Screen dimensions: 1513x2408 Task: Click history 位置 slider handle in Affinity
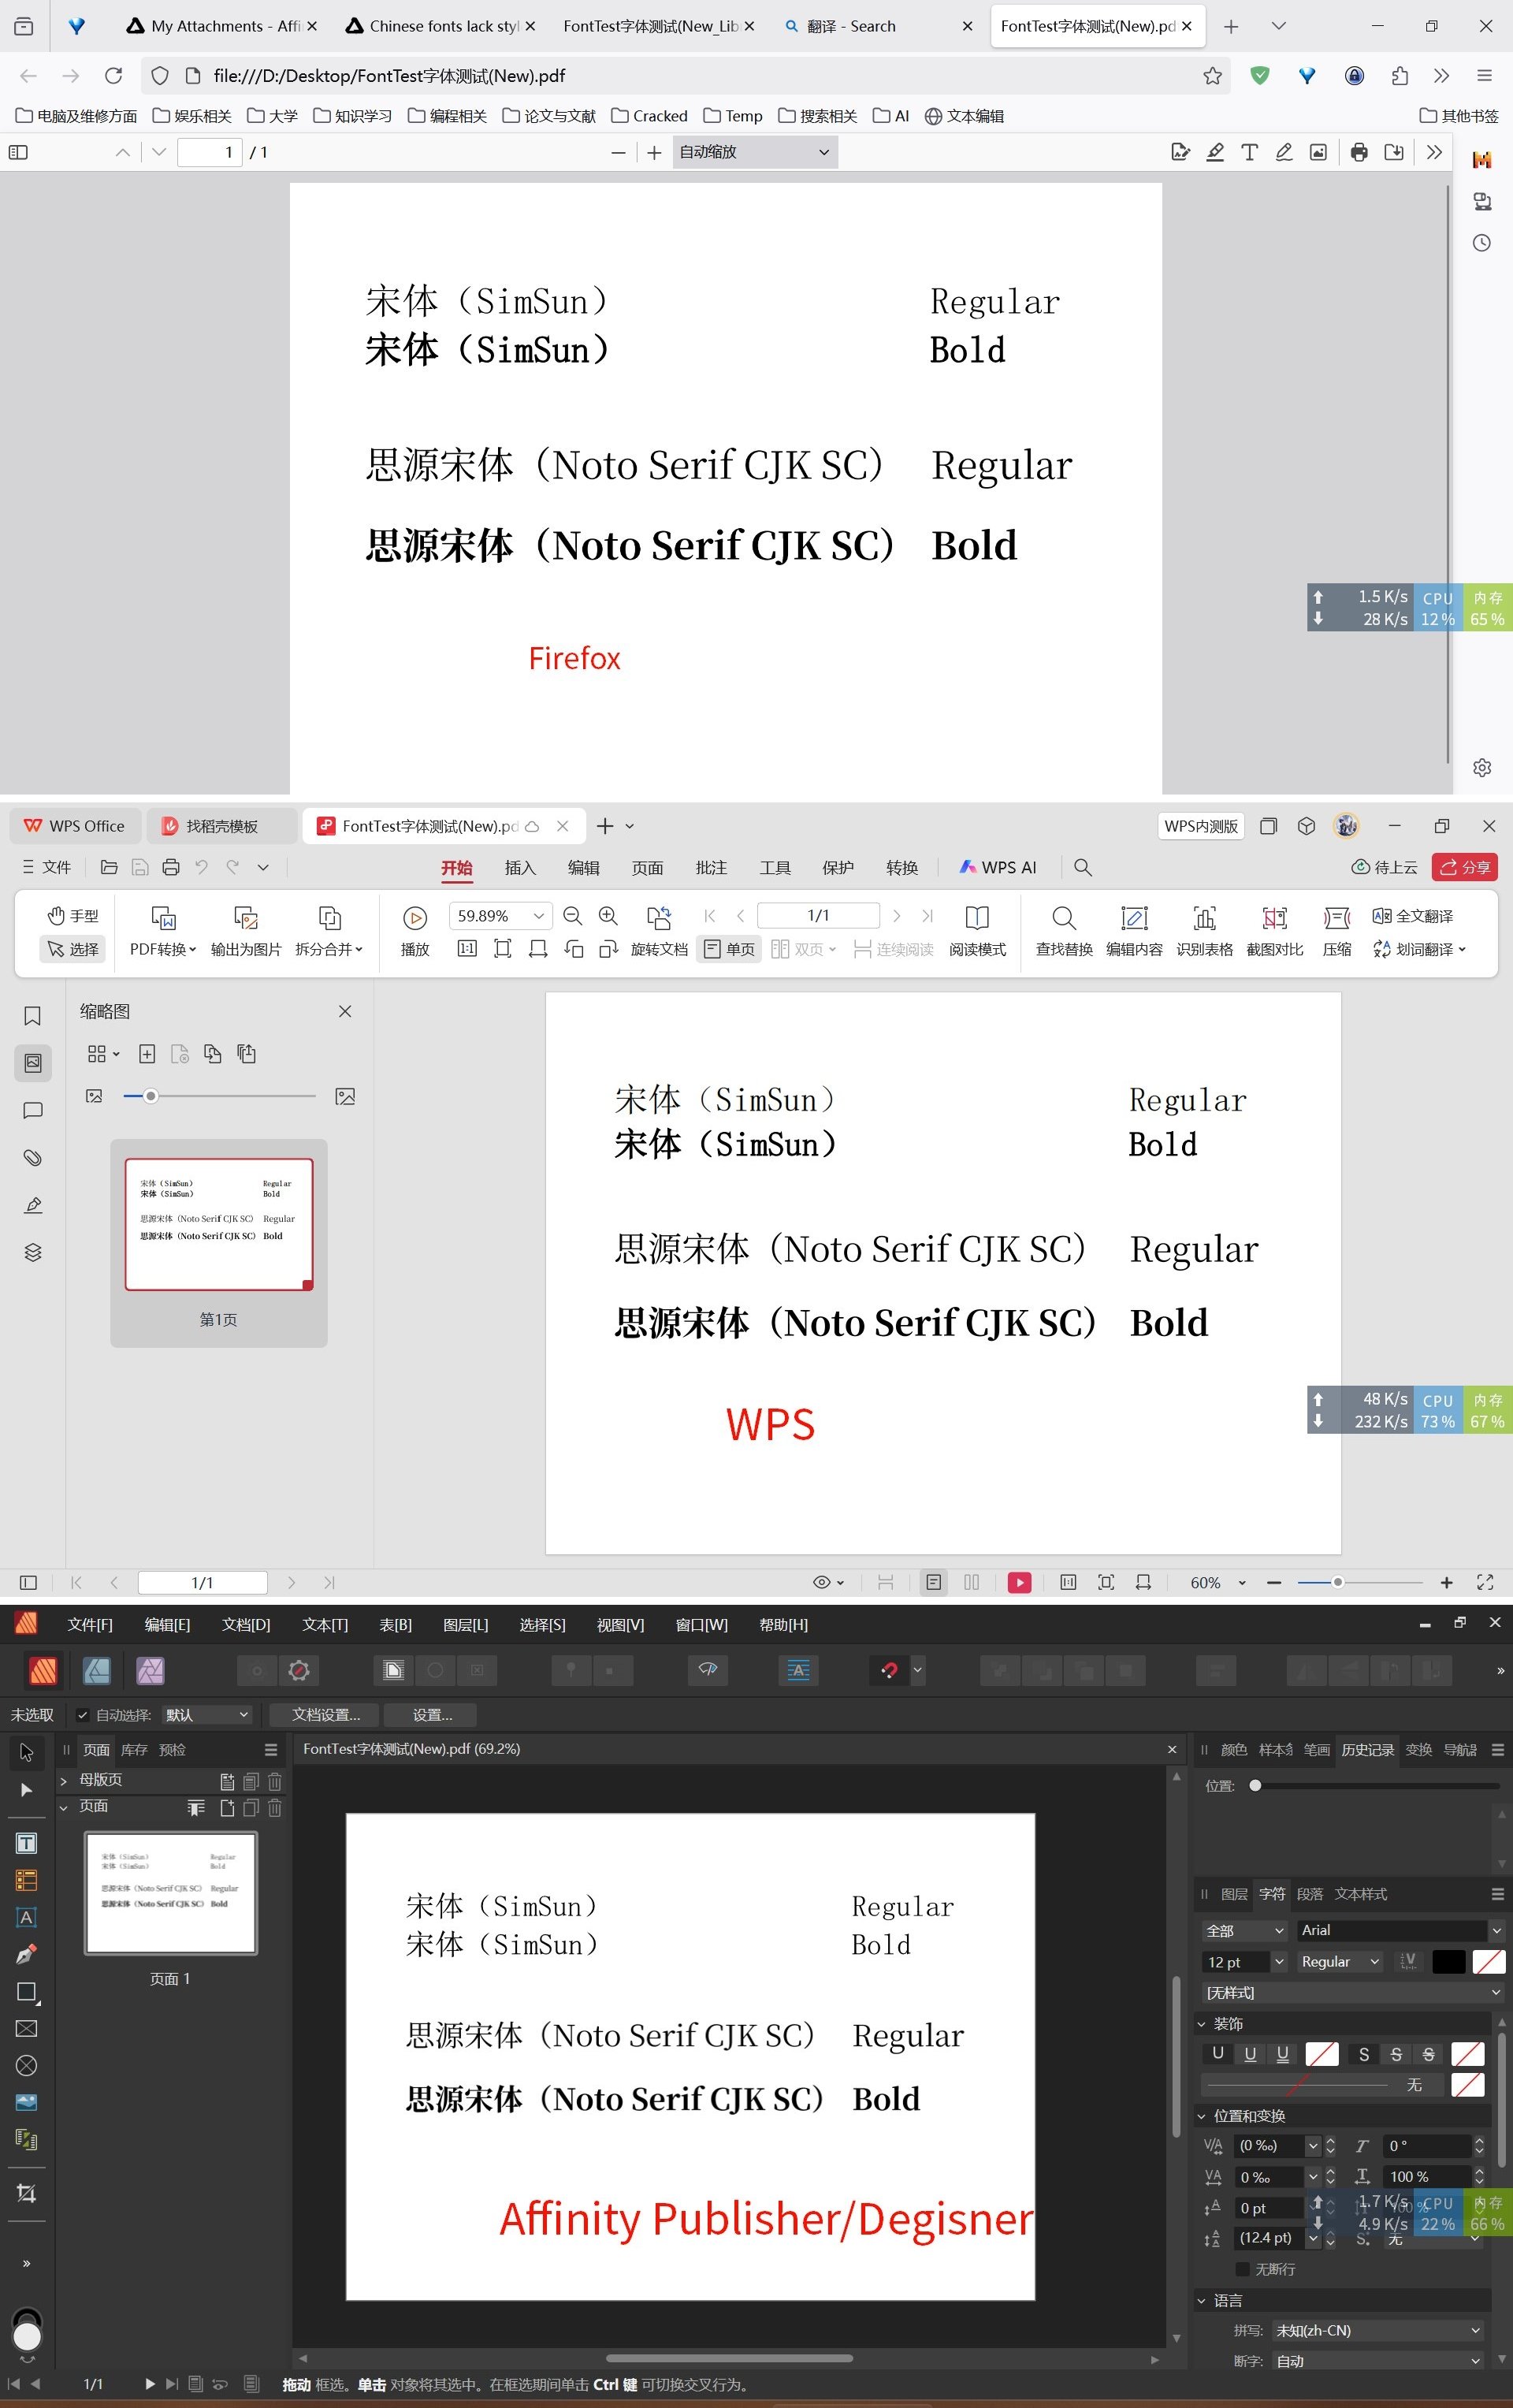(1255, 1786)
